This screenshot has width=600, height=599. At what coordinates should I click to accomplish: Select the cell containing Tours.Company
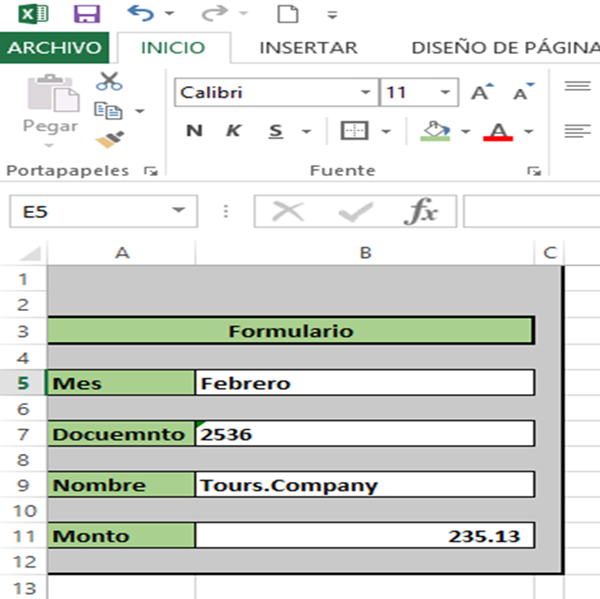point(365,485)
